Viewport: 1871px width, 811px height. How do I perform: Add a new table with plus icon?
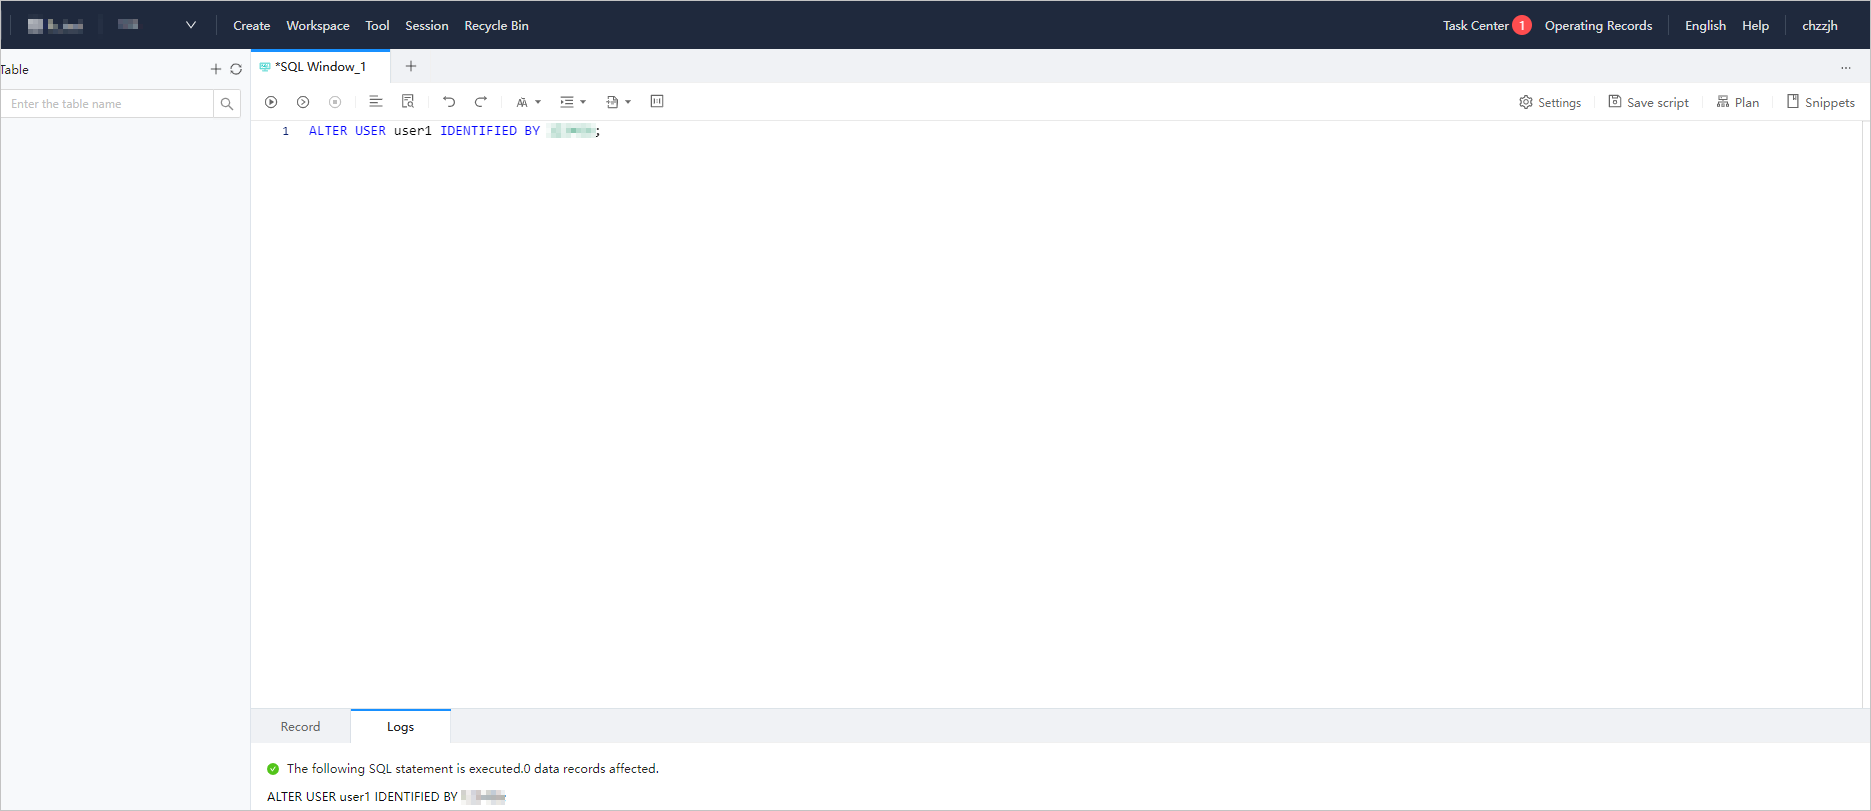[216, 69]
